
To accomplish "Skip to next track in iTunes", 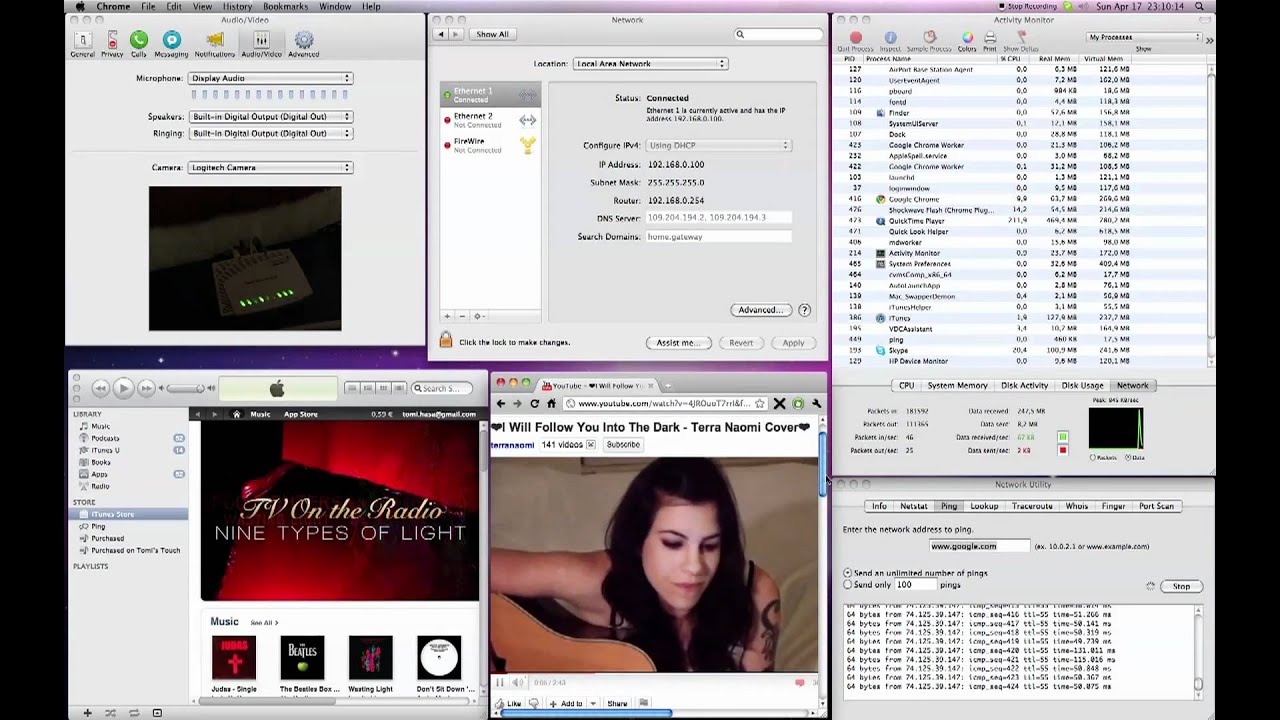I will [x=147, y=388].
